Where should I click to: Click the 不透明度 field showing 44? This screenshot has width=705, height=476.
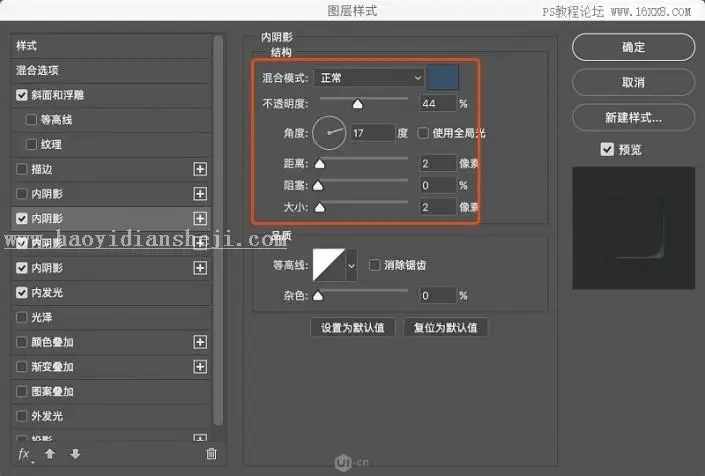tap(437, 104)
